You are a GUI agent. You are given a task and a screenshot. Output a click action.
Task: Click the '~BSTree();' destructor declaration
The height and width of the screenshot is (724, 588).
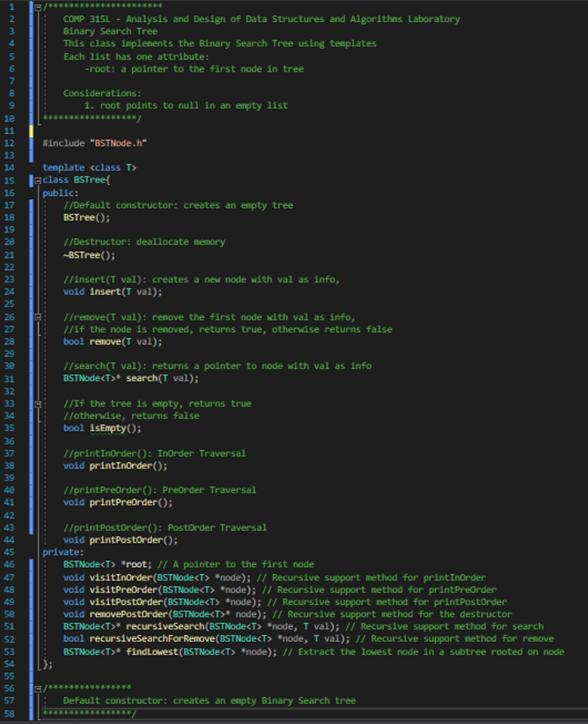coord(89,255)
